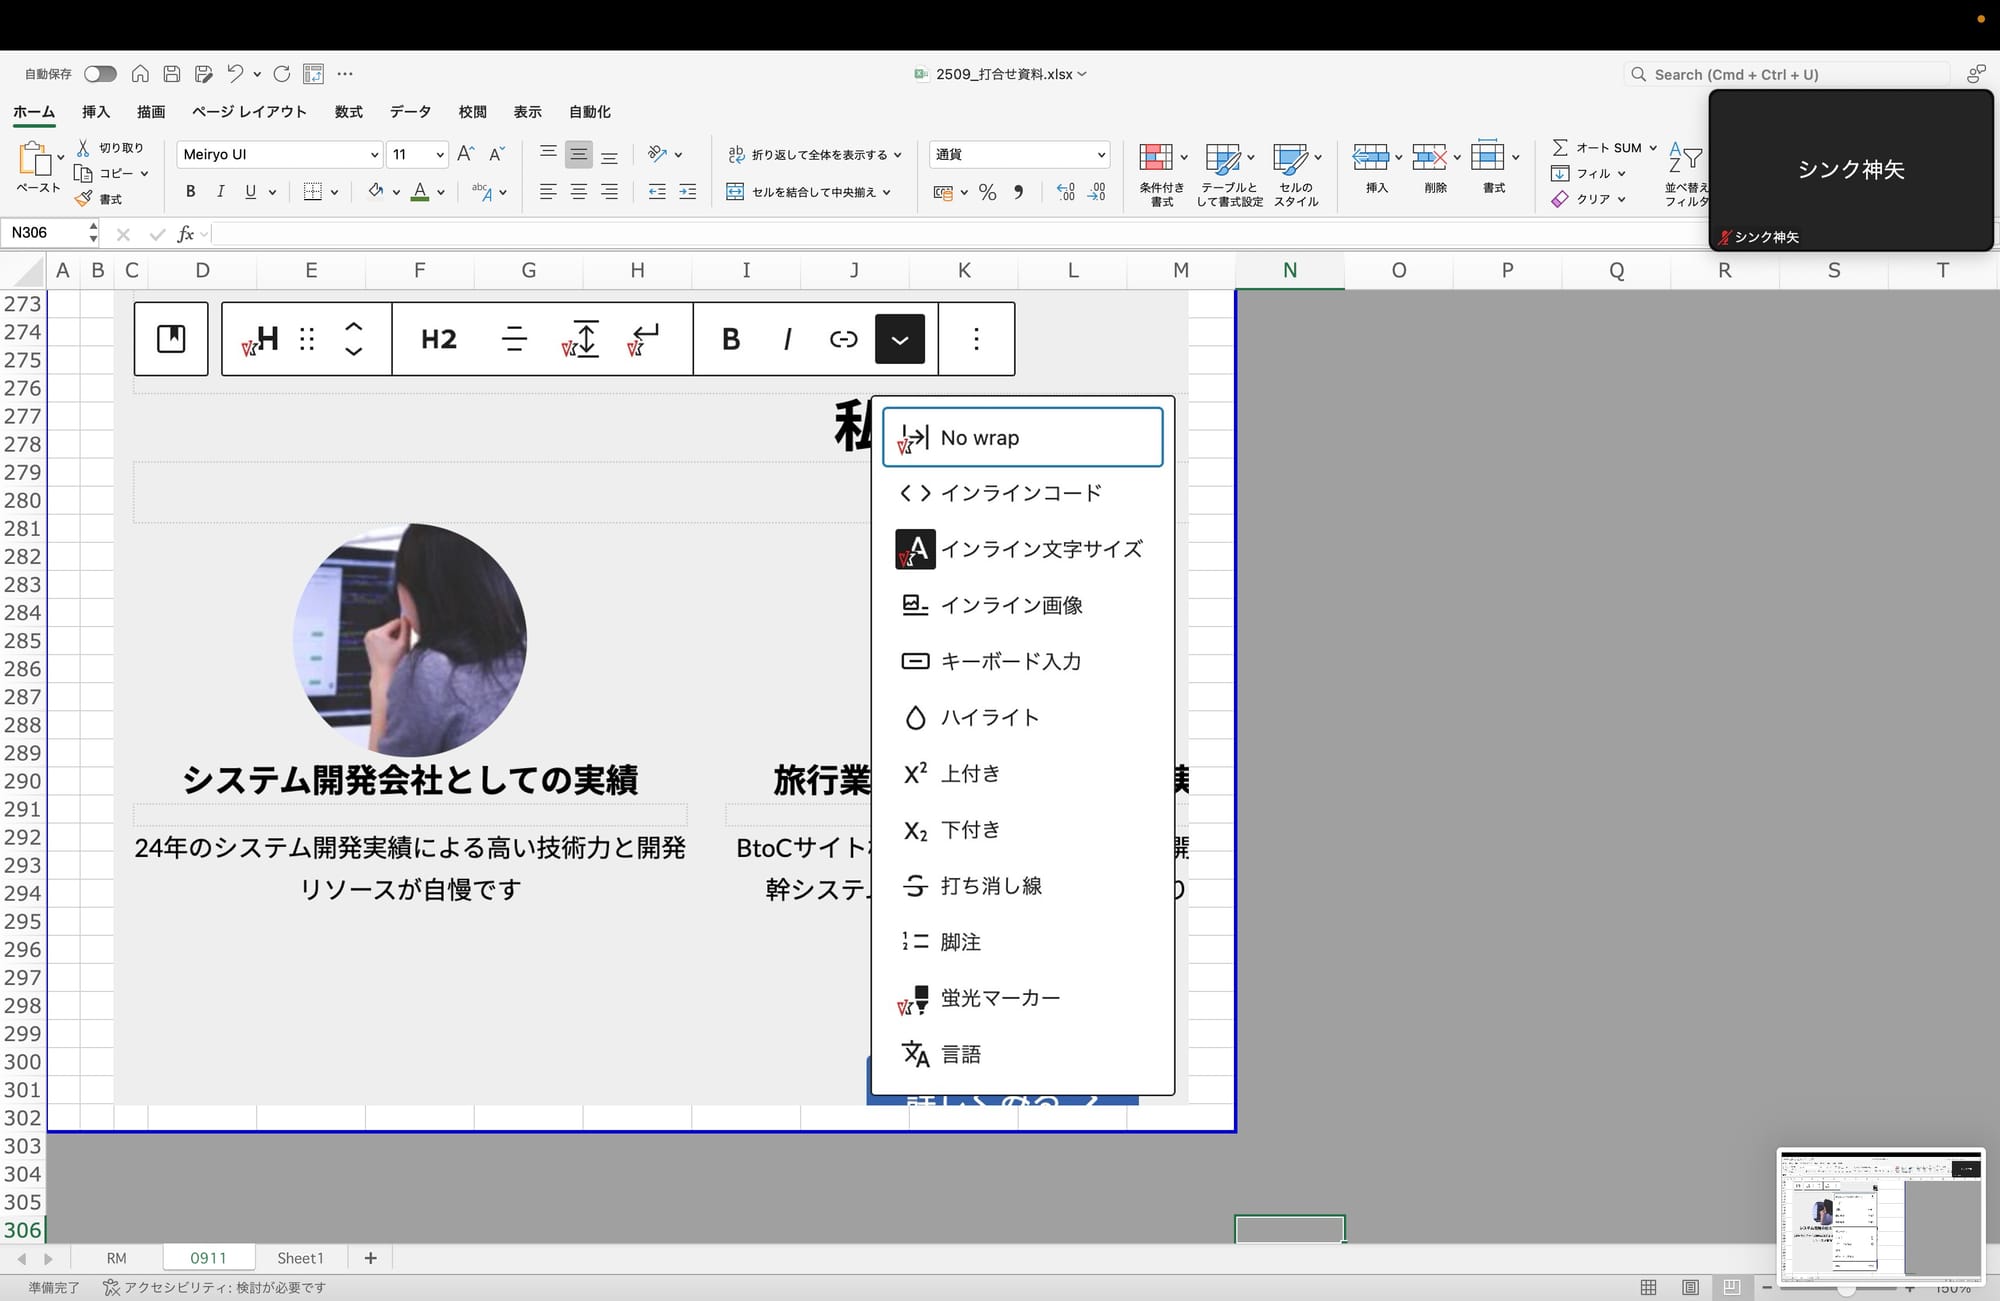Click the Format Painter brush icon
The height and width of the screenshot is (1301, 2000).
pyautogui.click(x=84, y=199)
